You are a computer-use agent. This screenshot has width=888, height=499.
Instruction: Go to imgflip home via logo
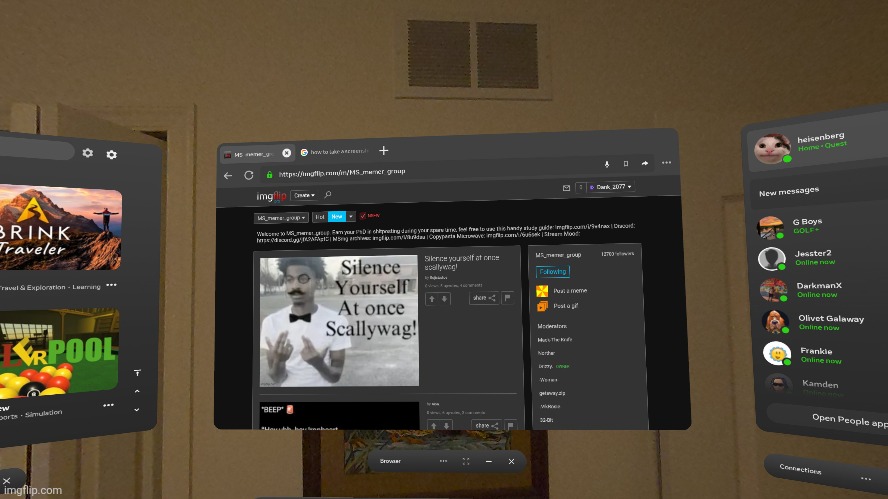click(271, 197)
